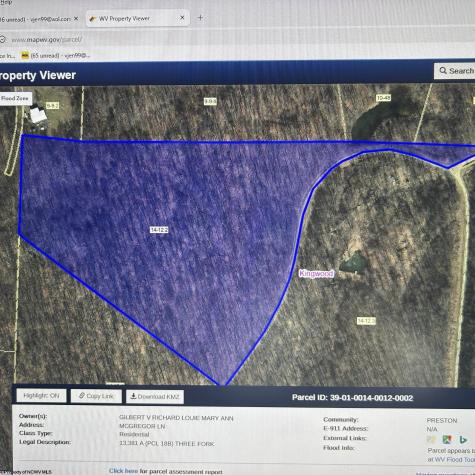Open the Bing Maps external link icon
The width and height of the screenshot is (475, 475).
(x=463, y=440)
